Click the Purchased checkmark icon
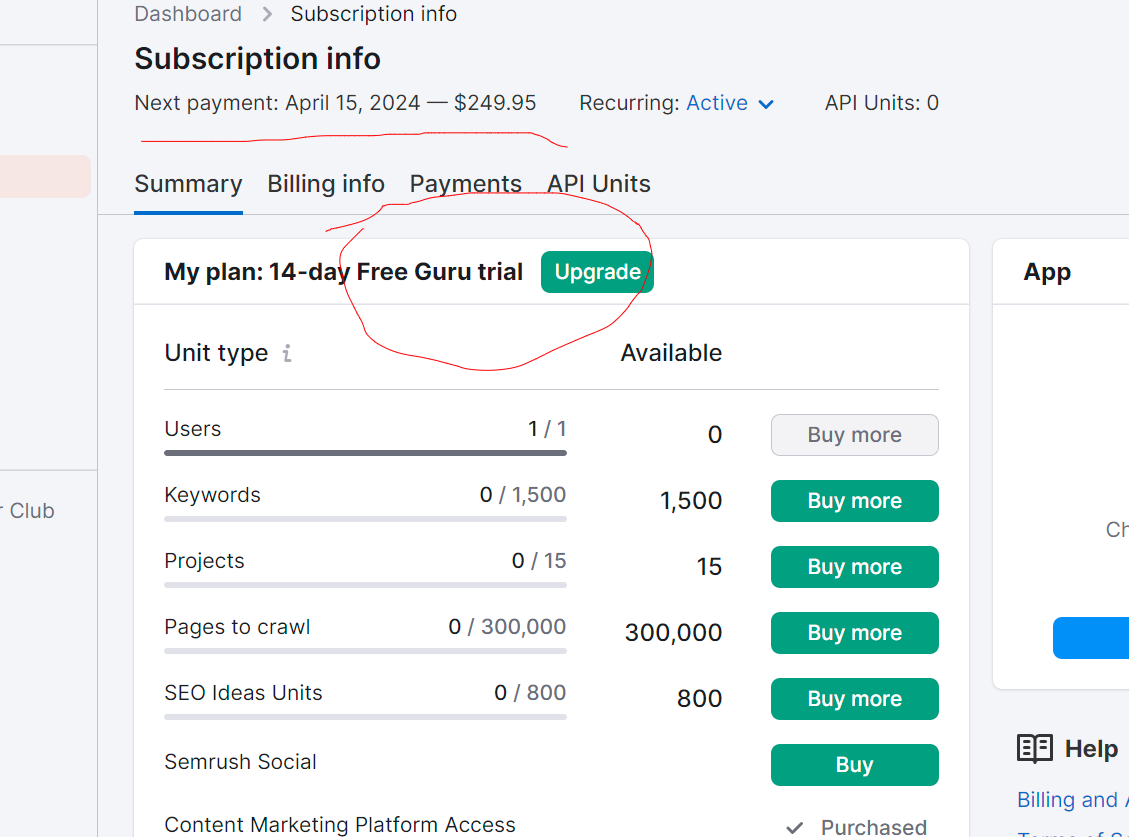 click(x=795, y=828)
